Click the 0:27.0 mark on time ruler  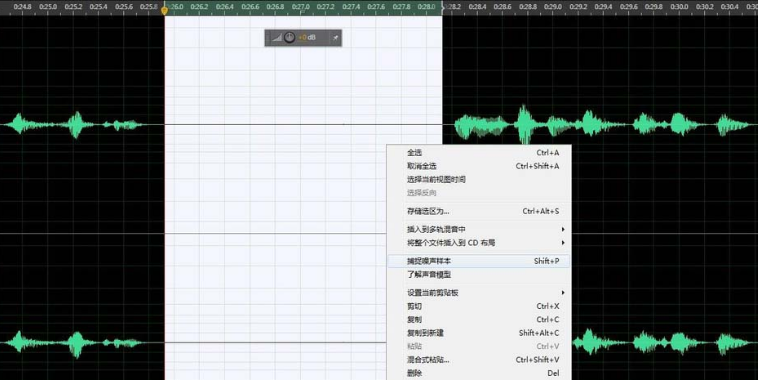click(x=301, y=7)
